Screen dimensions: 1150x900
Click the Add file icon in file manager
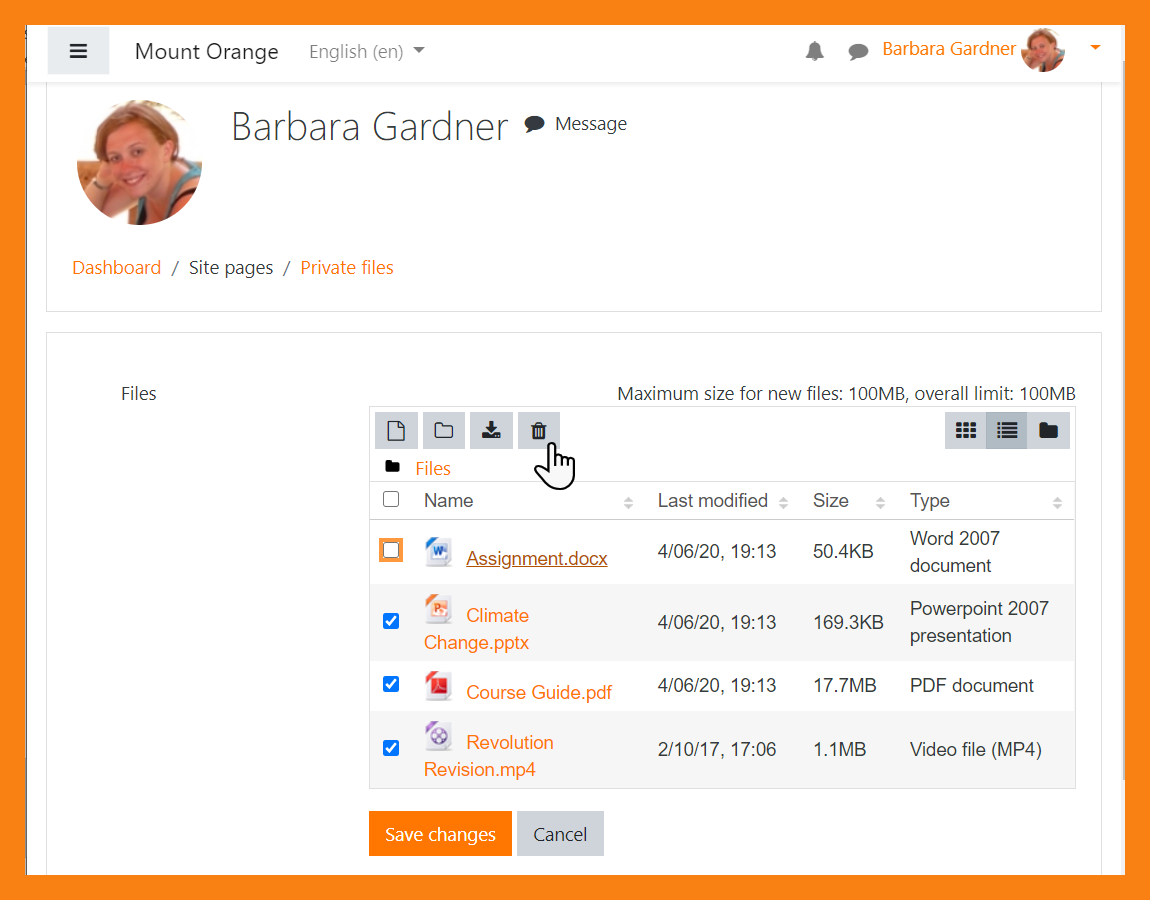pos(396,431)
